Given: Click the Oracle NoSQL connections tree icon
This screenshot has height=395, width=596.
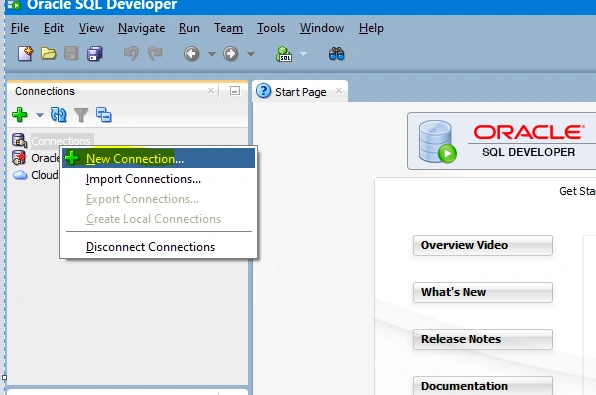Looking at the screenshot, I should pyautogui.click(x=19, y=158).
